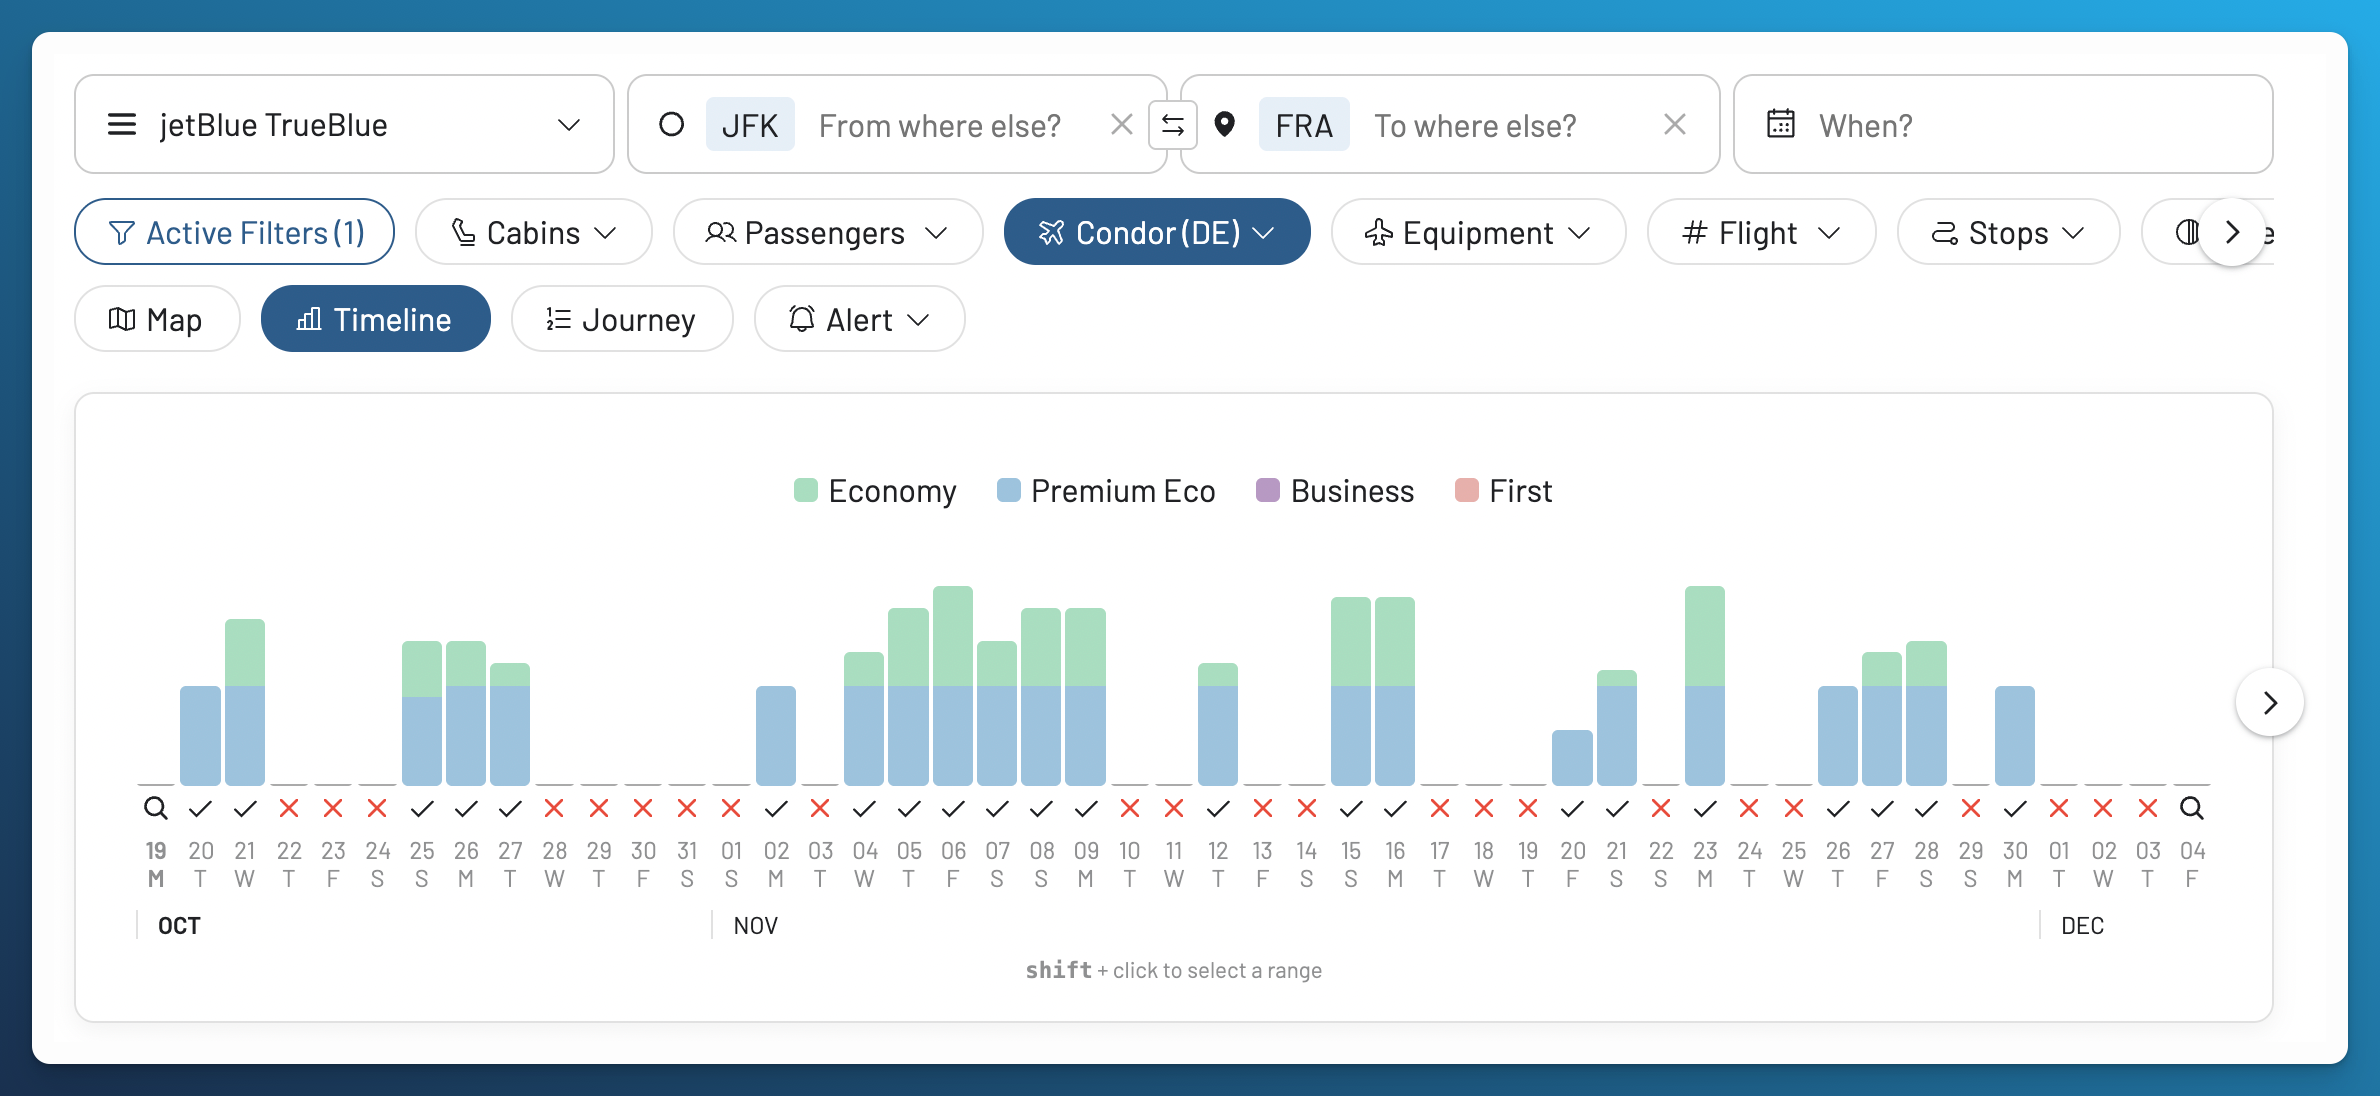Click the JFK airport chip
The height and width of the screenshot is (1096, 2380).
tap(750, 124)
